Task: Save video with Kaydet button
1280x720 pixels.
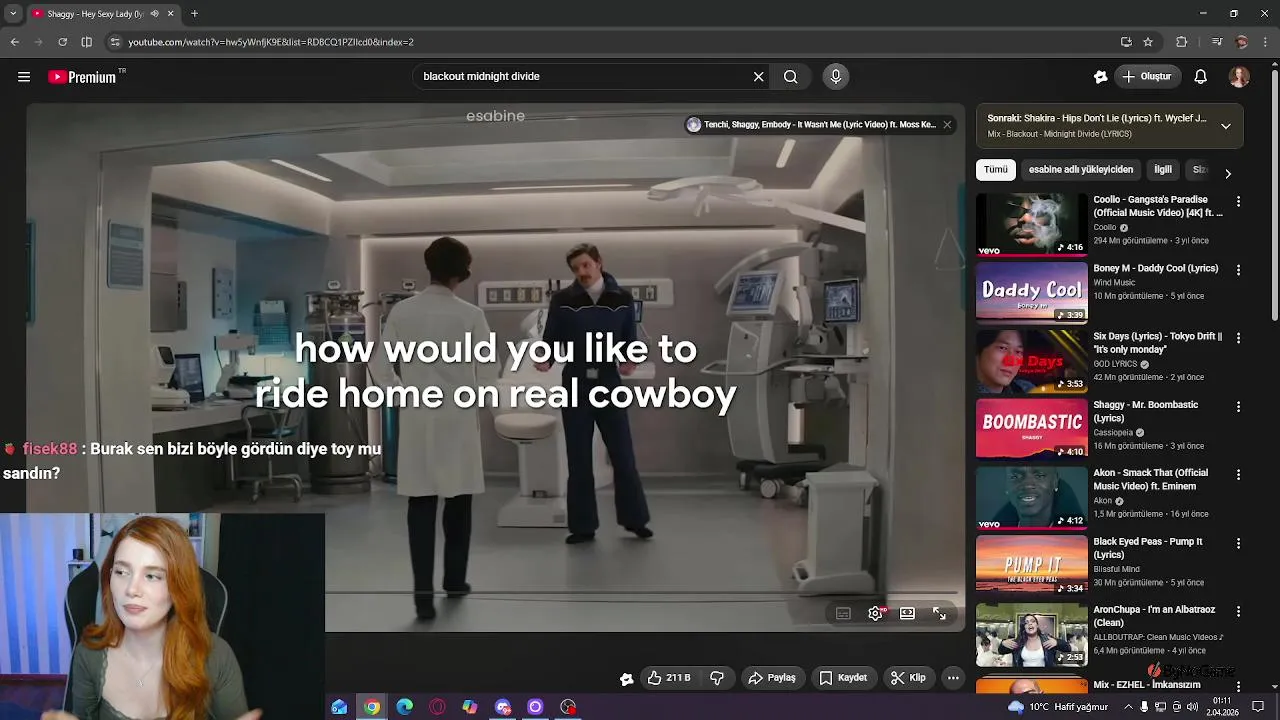Action: click(843, 678)
